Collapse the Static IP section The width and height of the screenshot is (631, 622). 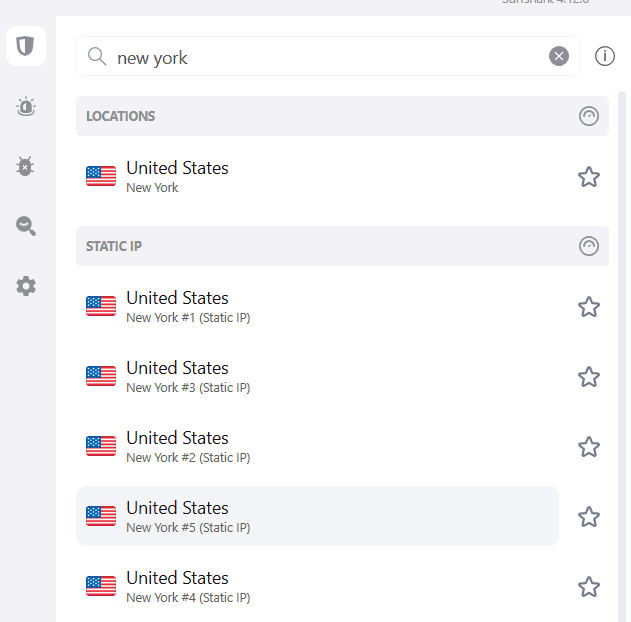589,246
